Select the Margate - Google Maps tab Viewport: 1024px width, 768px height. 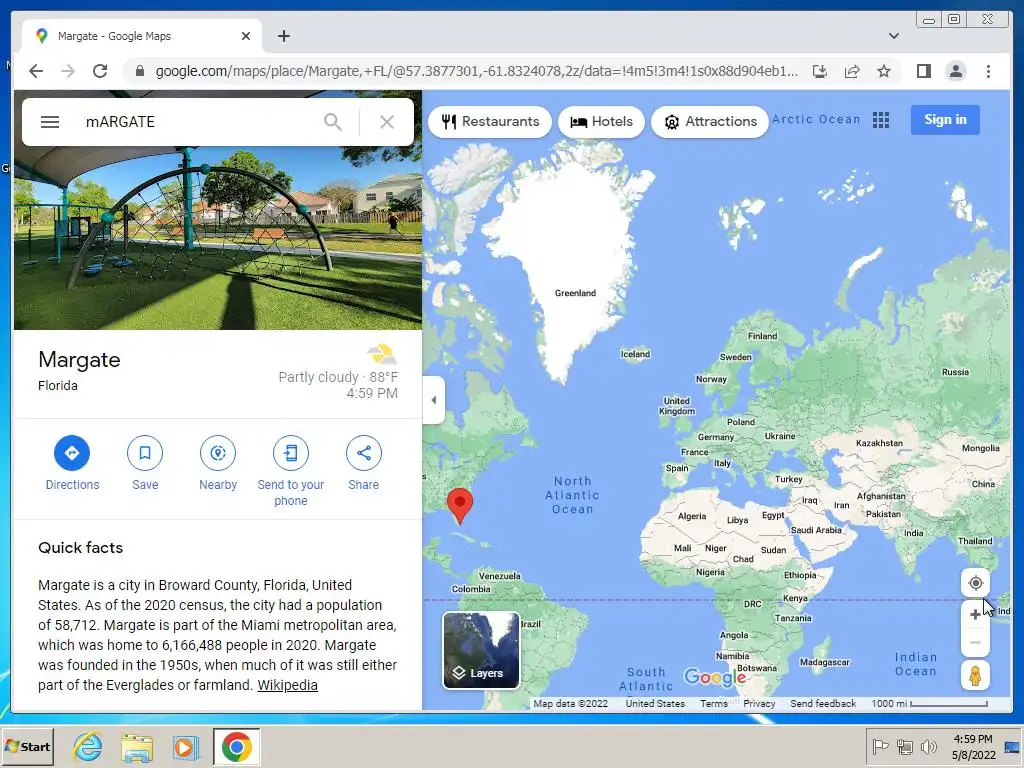click(x=142, y=36)
